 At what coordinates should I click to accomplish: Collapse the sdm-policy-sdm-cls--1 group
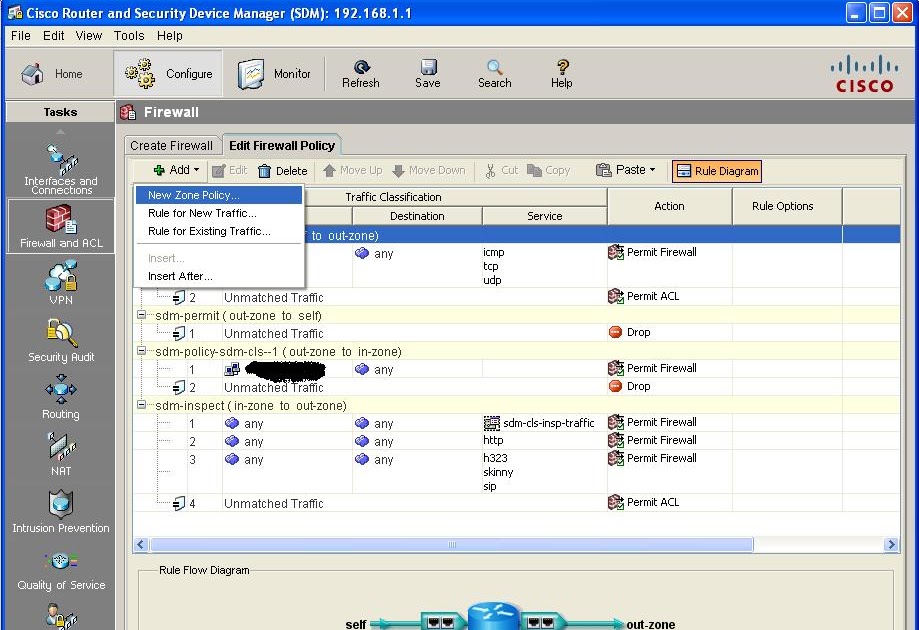141,351
